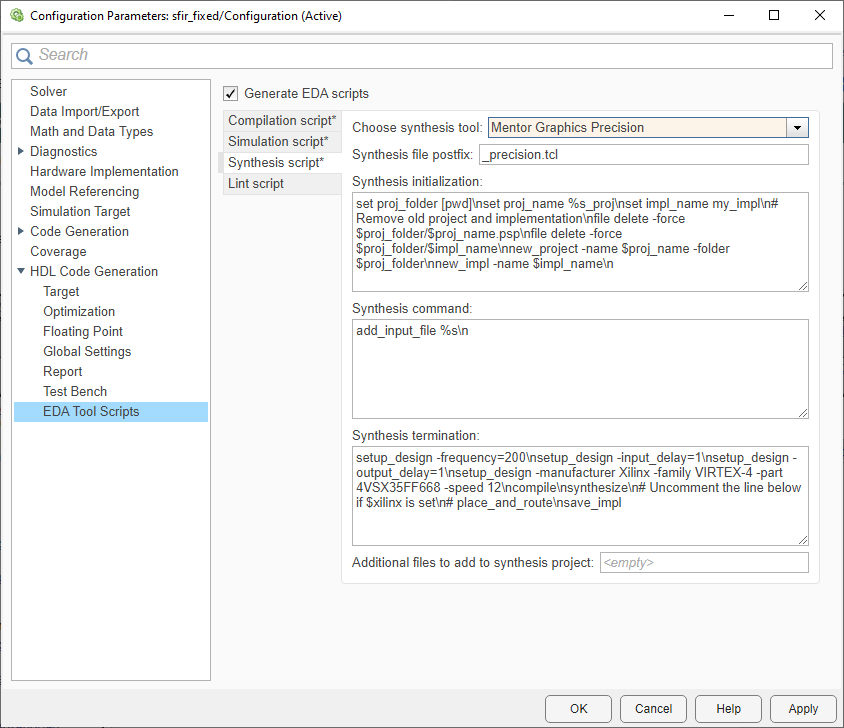Enable the Generate EDA scripts checkbox
This screenshot has height=728, width=844.
[230, 93]
